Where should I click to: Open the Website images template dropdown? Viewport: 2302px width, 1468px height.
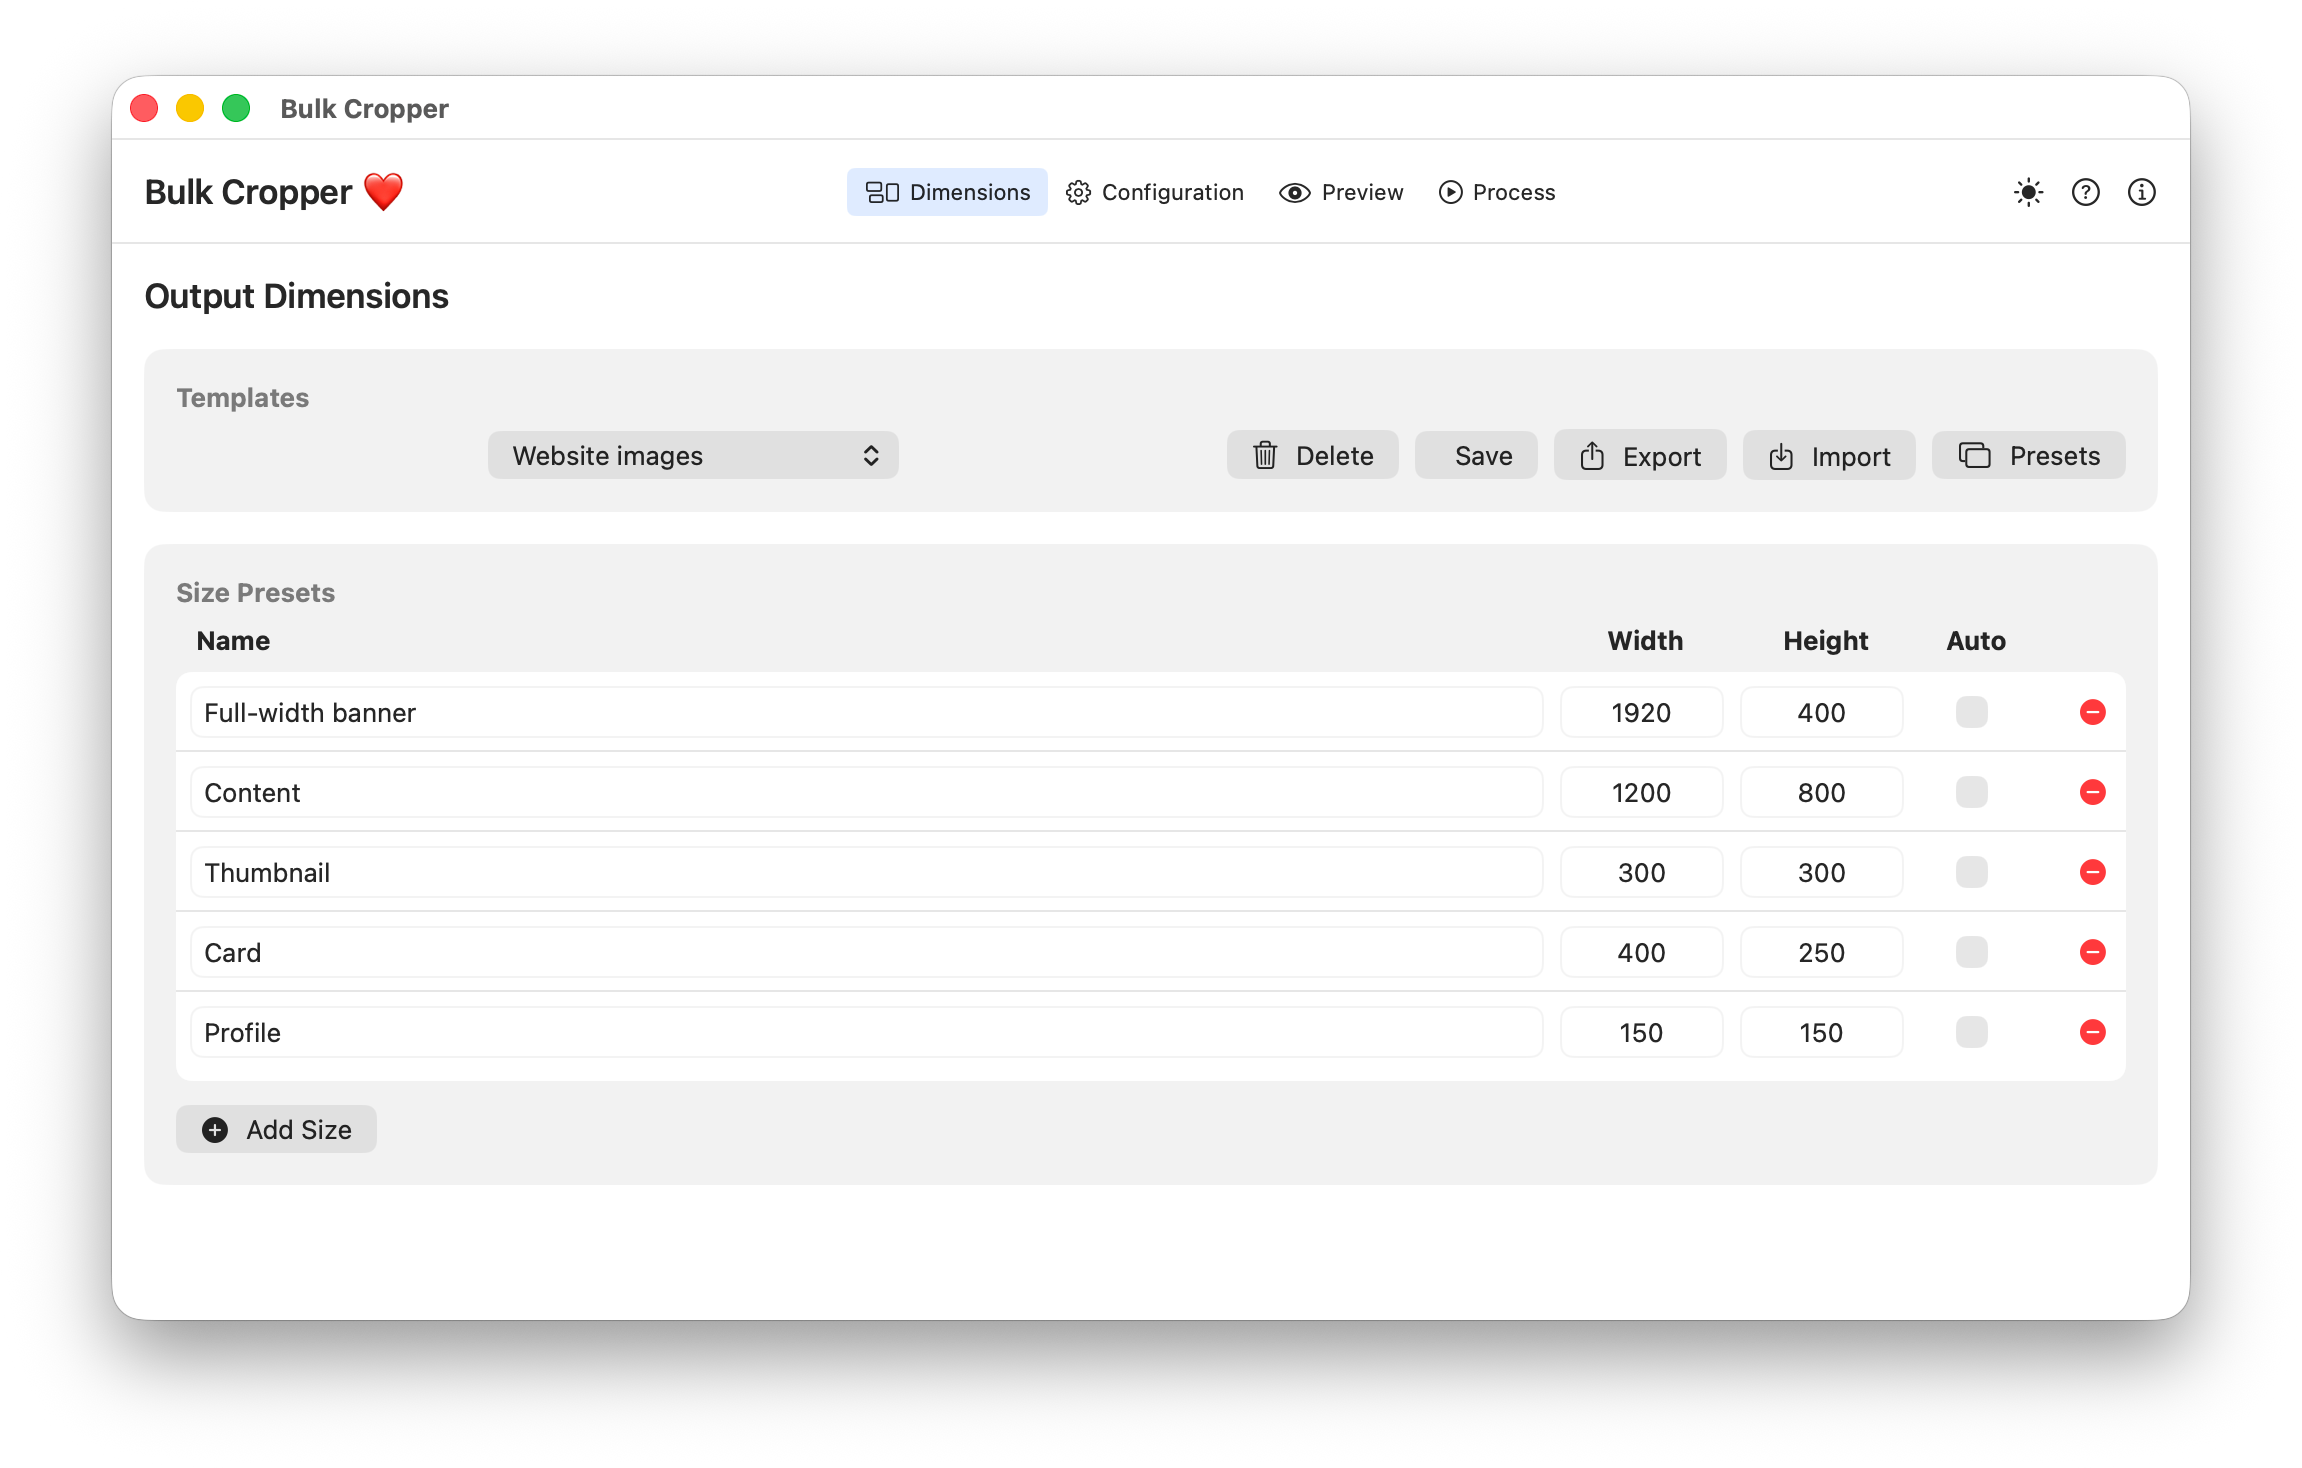click(693, 455)
